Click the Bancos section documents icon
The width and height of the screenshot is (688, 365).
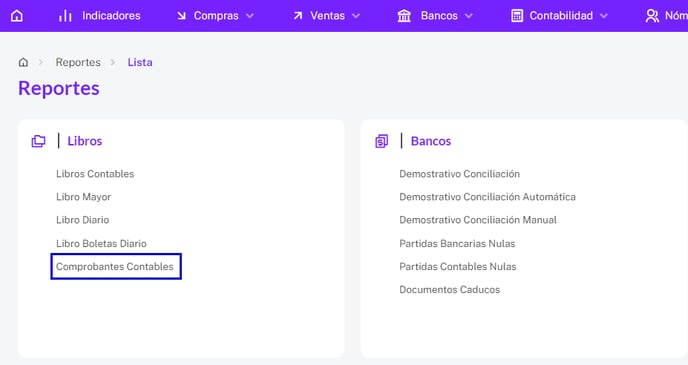coord(382,141)
